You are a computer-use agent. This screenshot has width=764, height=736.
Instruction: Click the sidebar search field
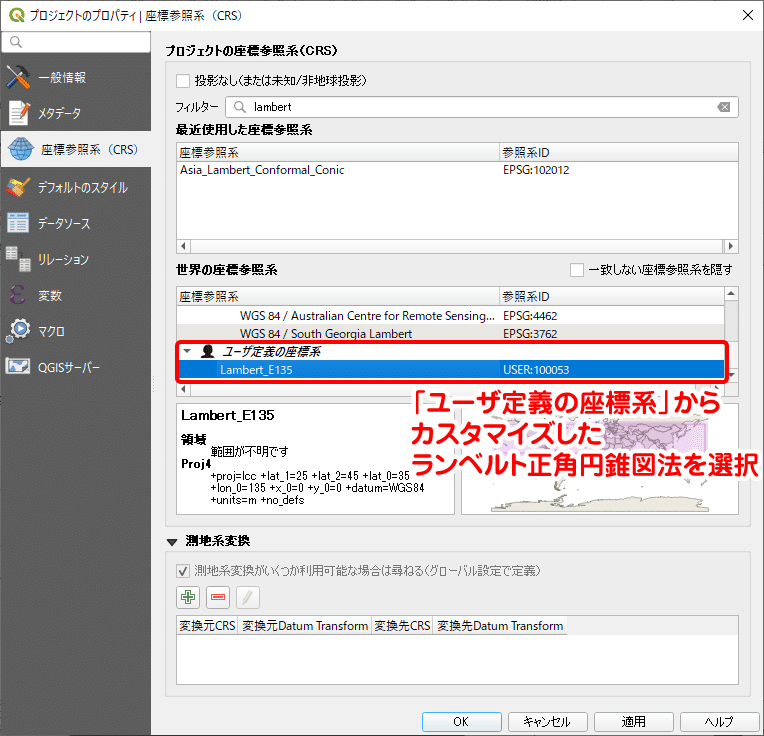tap(76, 42)
